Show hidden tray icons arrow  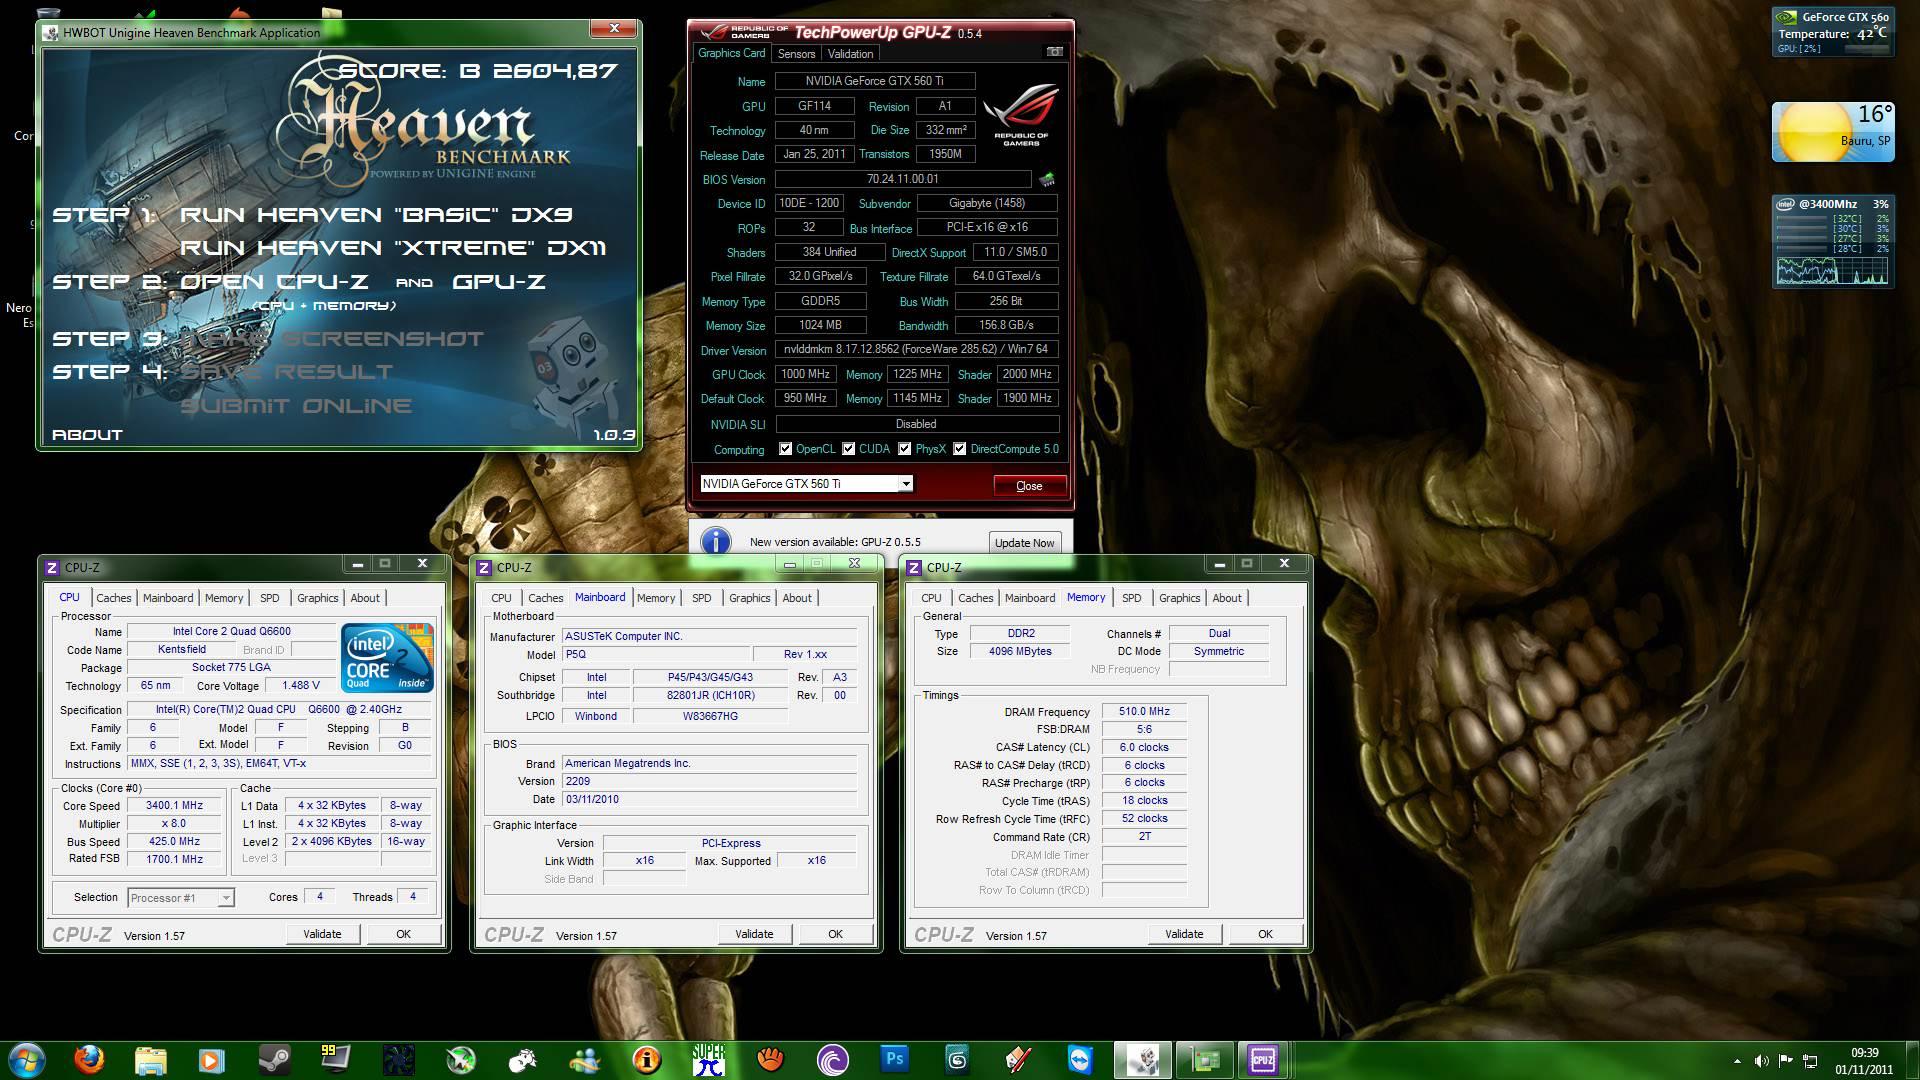1737,1061
